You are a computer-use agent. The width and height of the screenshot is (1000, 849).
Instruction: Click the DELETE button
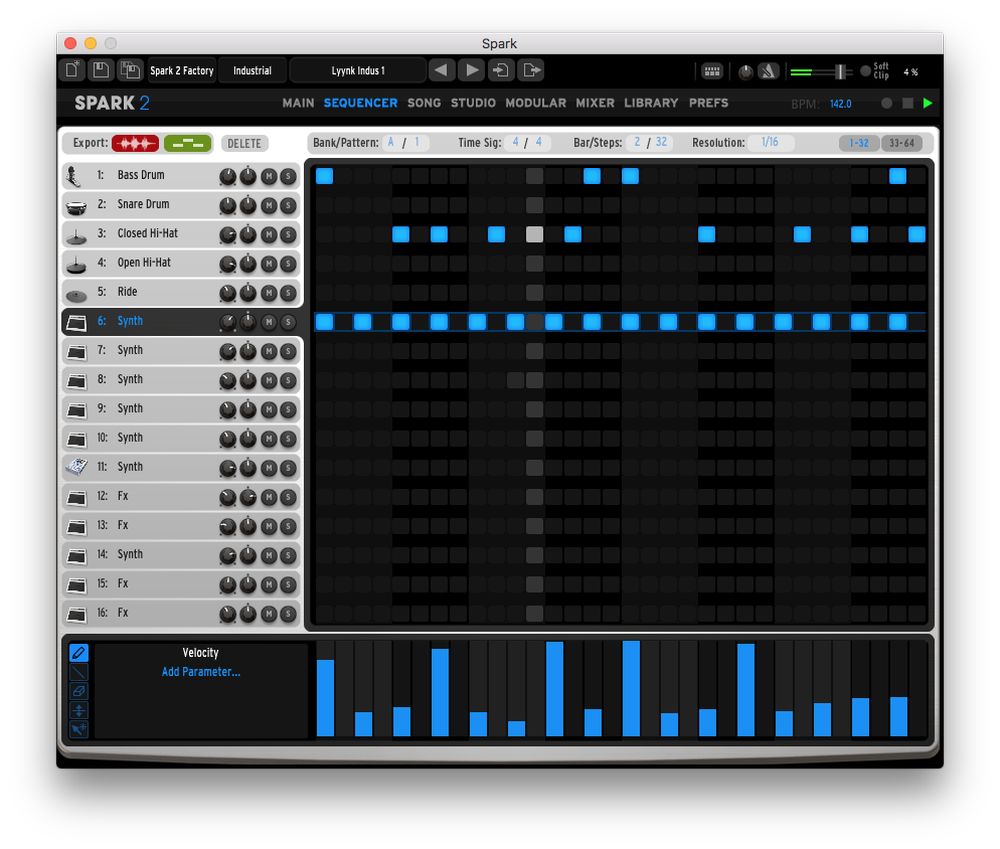[244, 143]
